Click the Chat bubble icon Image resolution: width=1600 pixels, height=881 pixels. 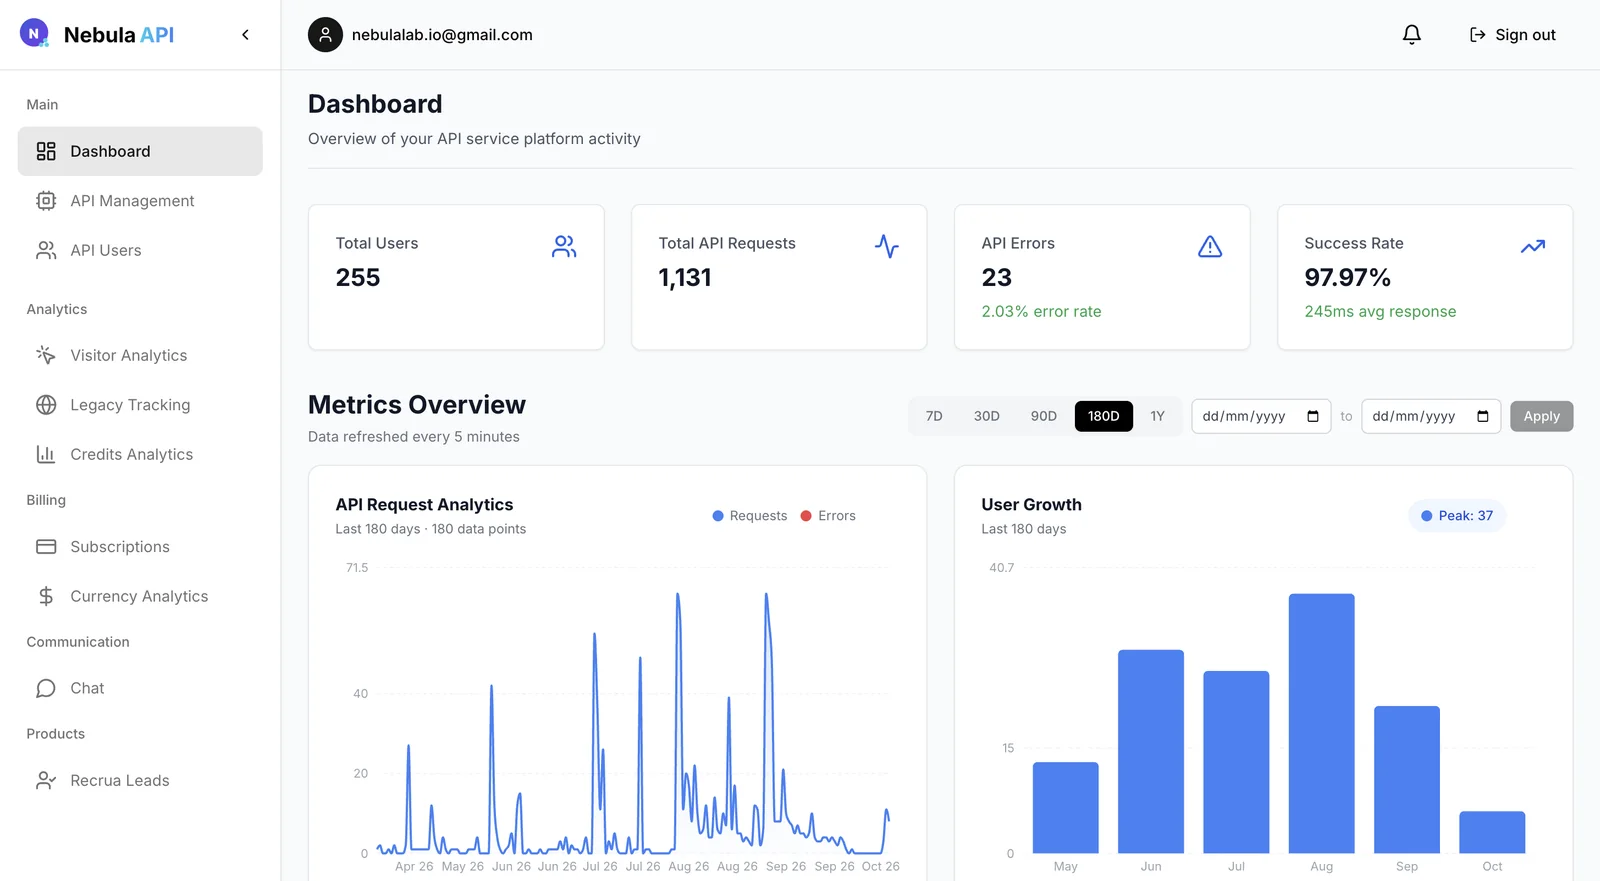click(x=46, y=688)
